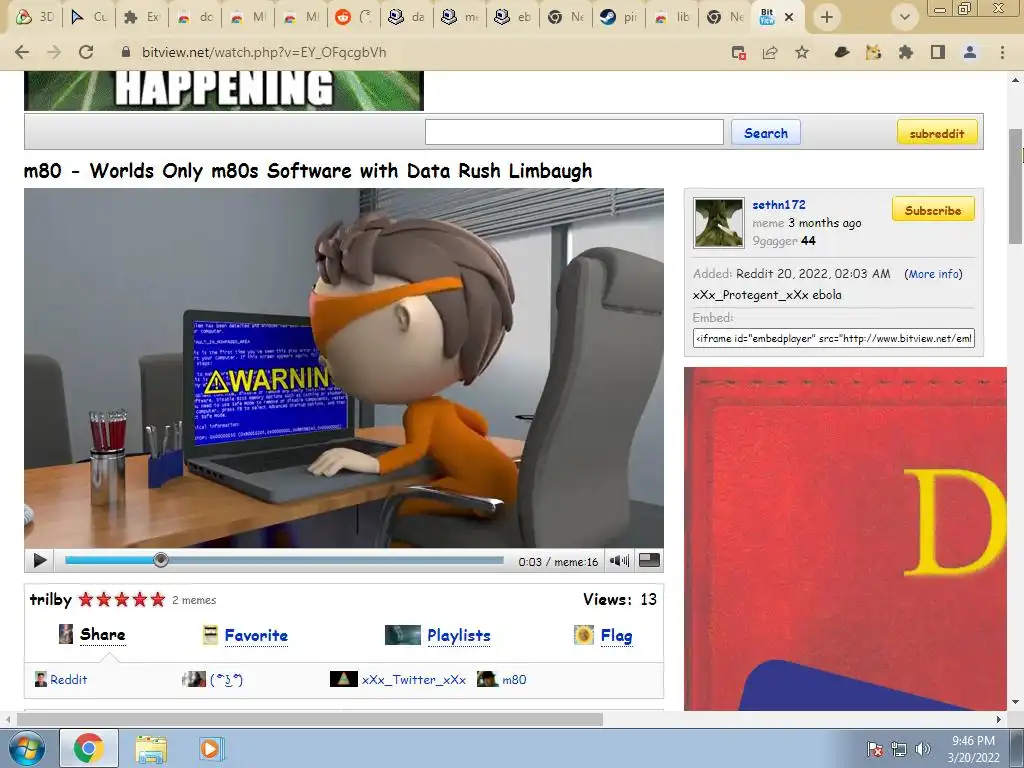The height and width of the screenshot is (768, 1024).
Task: Switch to the lib tab
Action: coord(671,17)
